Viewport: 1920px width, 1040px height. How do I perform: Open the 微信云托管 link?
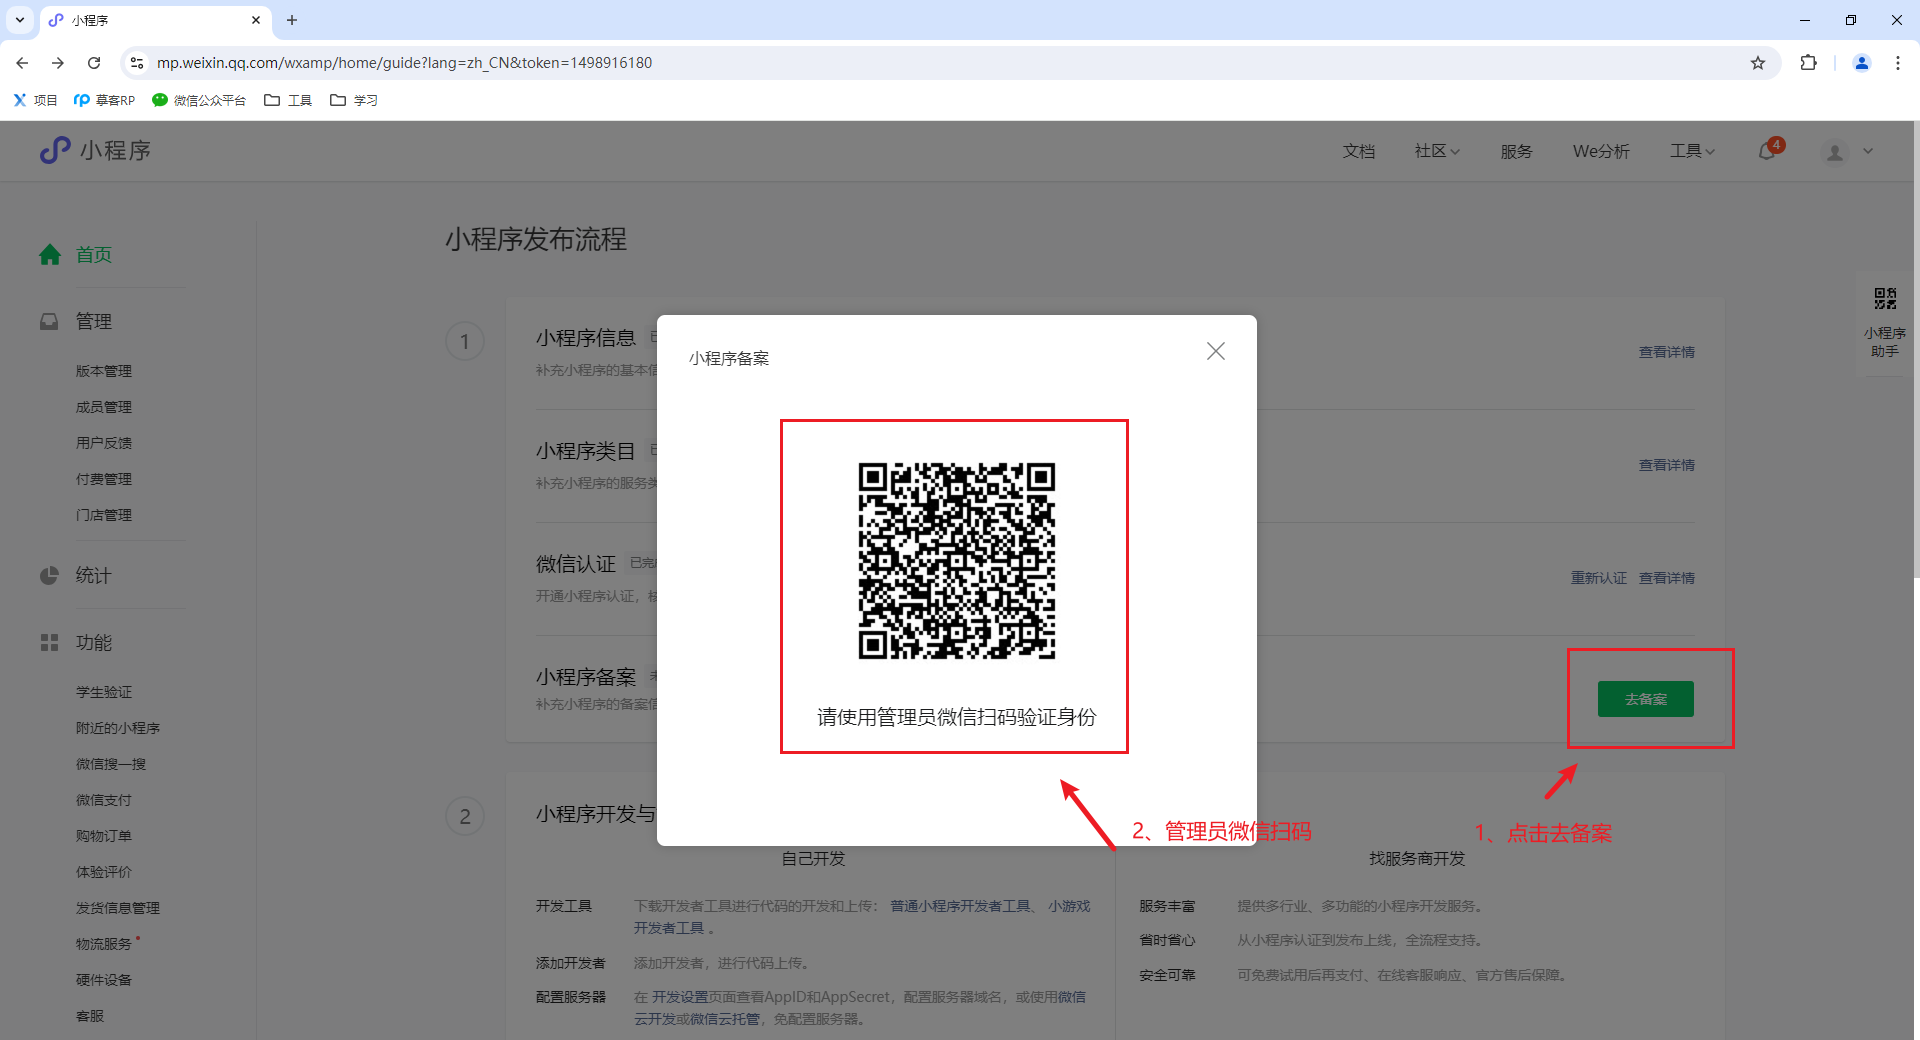[x=724, y=1019]
